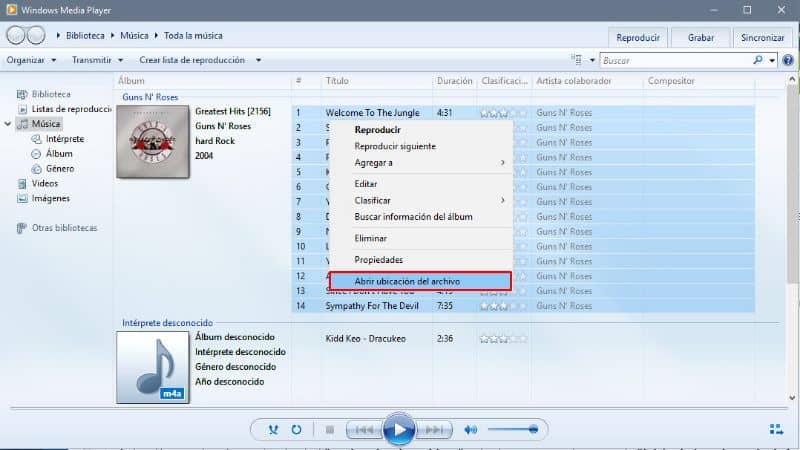Screen dimensions: 800x450
Task: Stop playback with the stop button
Action: (330, 430)
